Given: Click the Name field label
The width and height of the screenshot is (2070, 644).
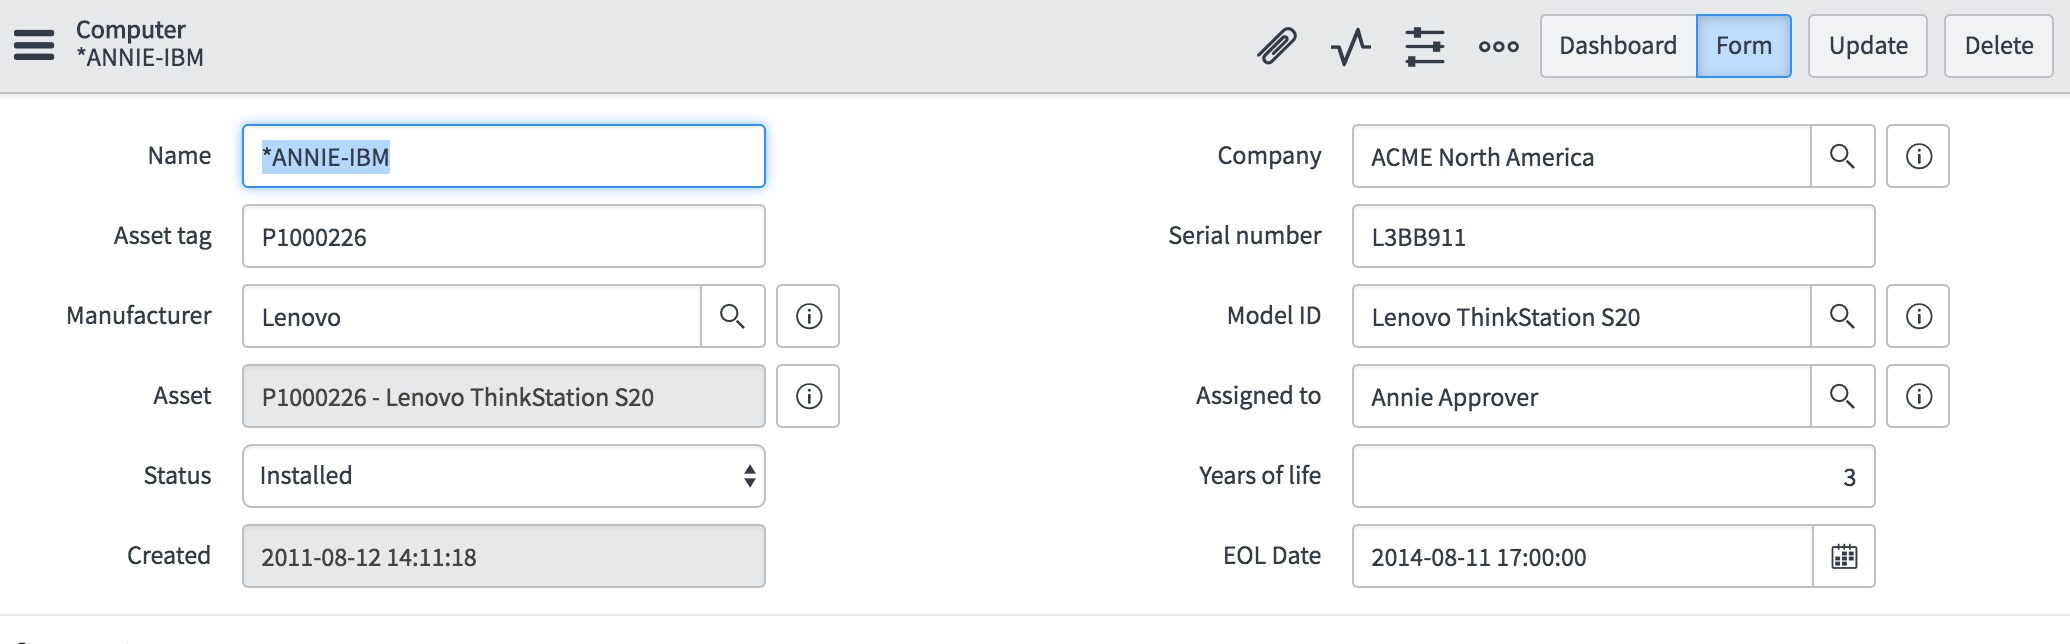Looking at the screenshot, I should click(180, 156).
